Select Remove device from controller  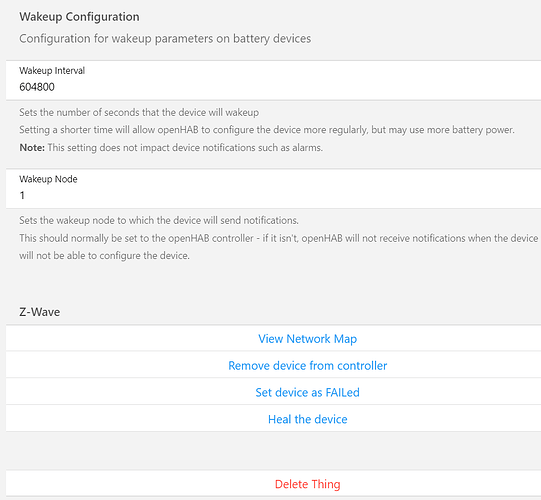point(307,365)
